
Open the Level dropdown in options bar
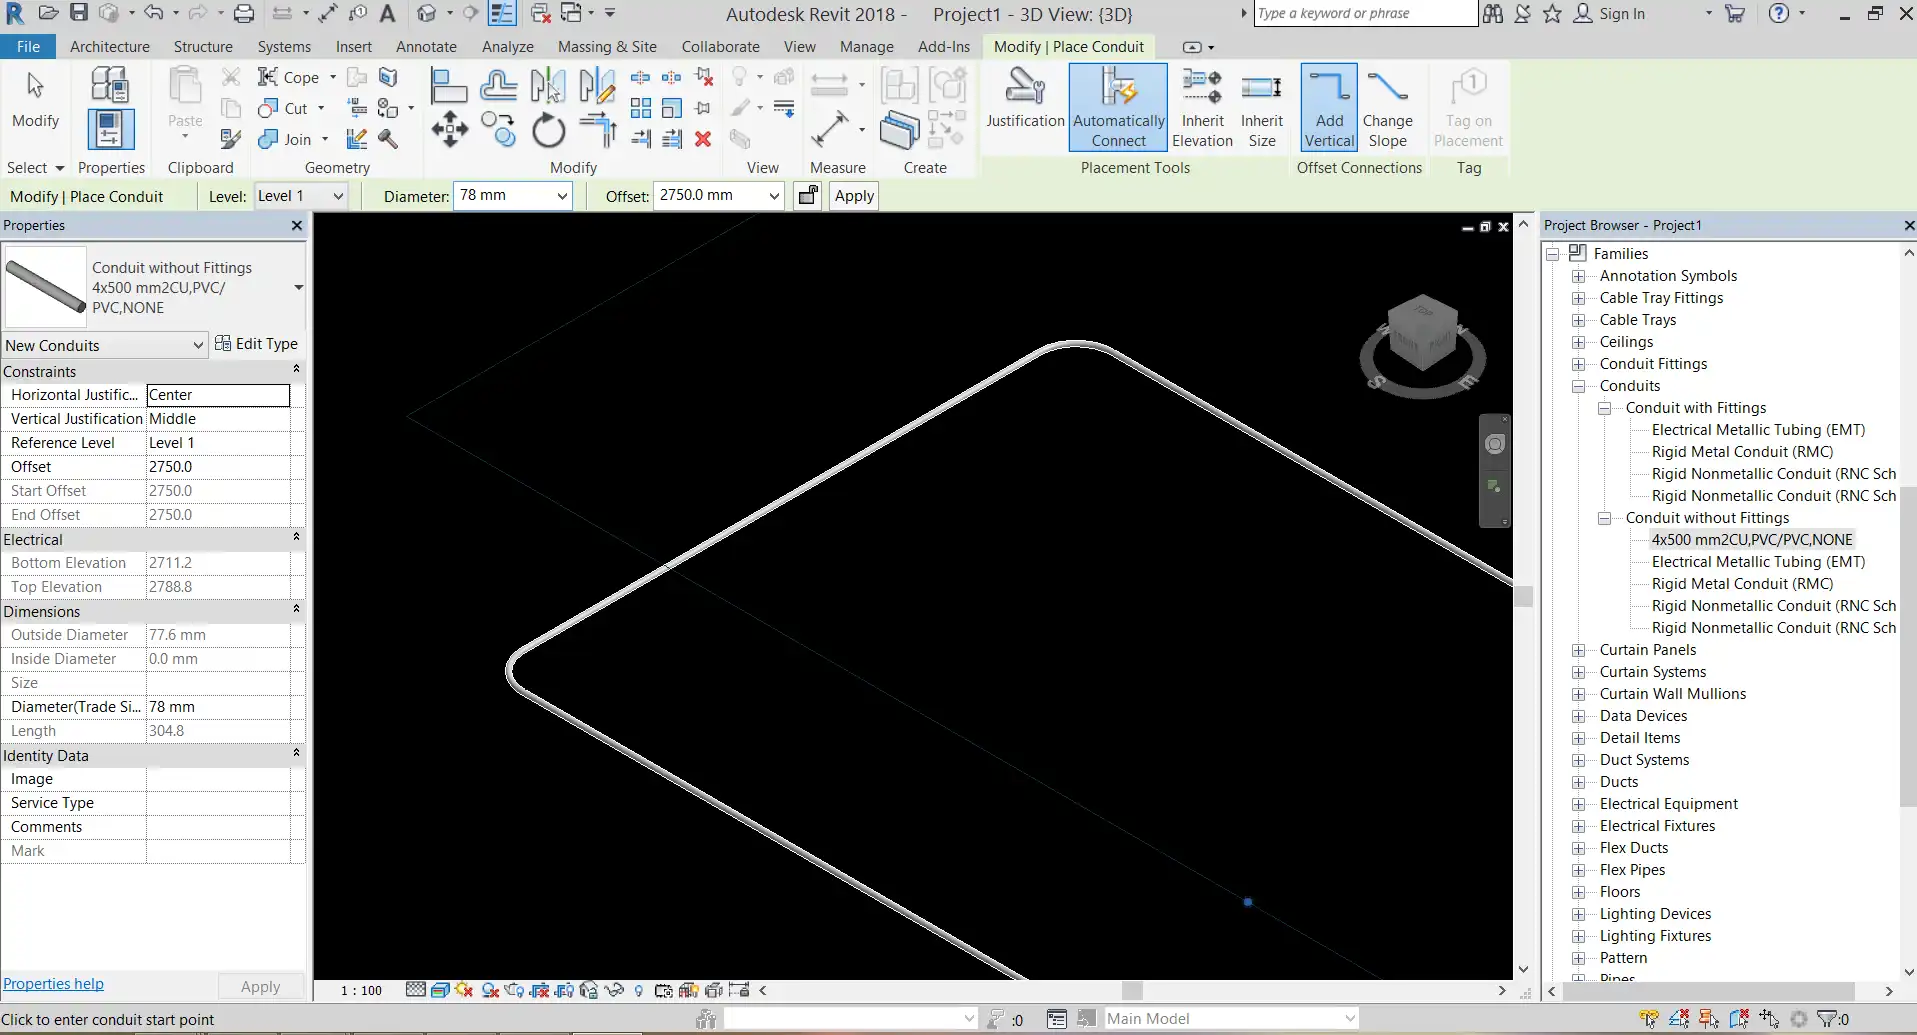tap(338, 196)
